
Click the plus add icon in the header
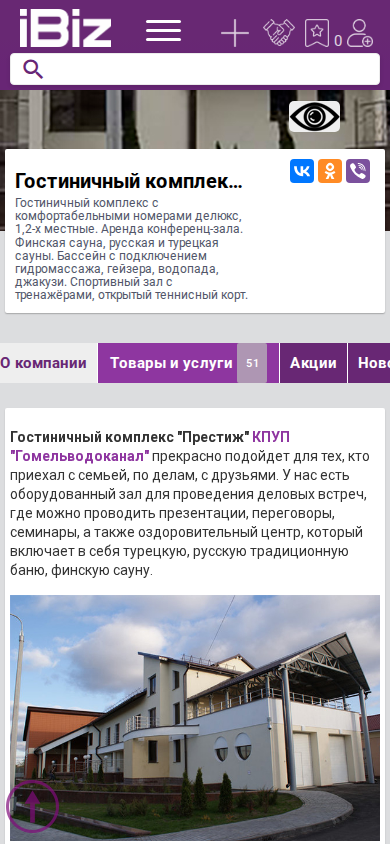pyautogui.click(x=235, y=33)
